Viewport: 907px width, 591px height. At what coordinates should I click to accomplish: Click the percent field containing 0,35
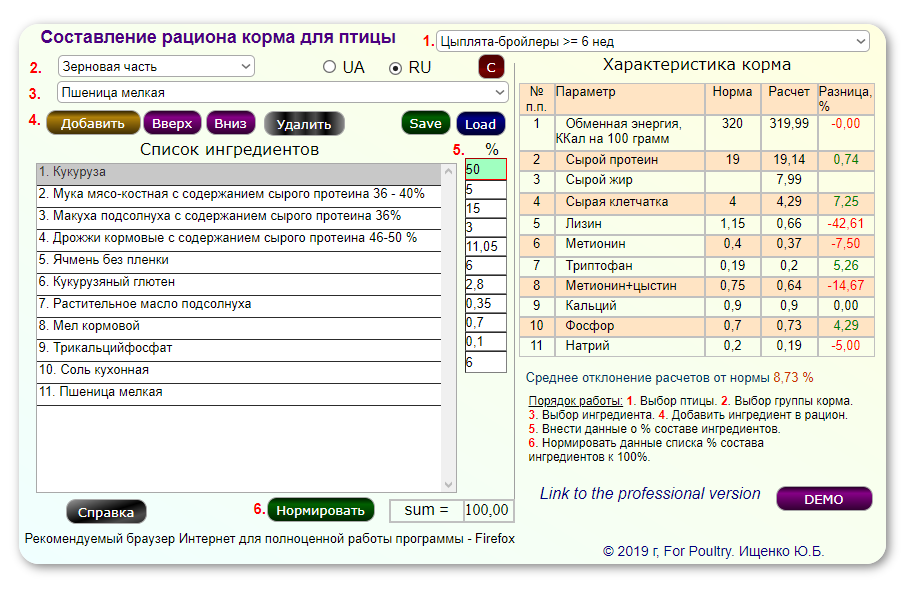(x=486, y=304)
